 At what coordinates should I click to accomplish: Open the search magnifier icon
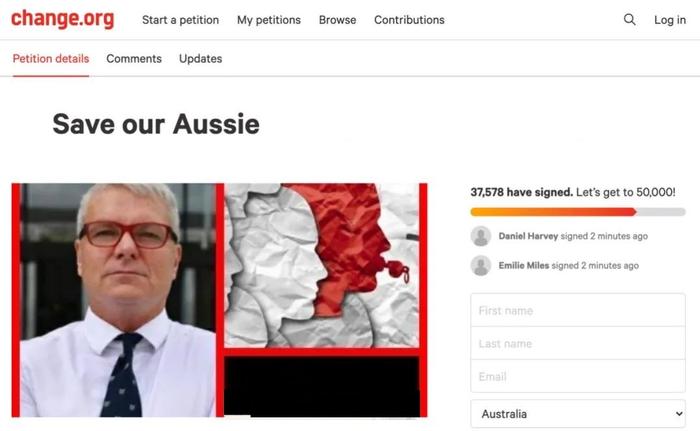tap(629, 20)
